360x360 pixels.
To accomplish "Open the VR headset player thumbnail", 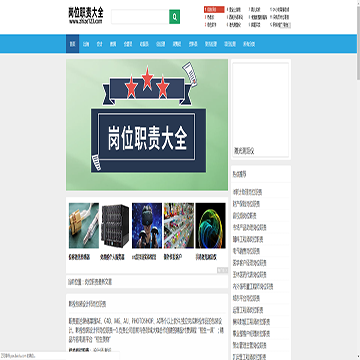I will (x=147, y=226).
